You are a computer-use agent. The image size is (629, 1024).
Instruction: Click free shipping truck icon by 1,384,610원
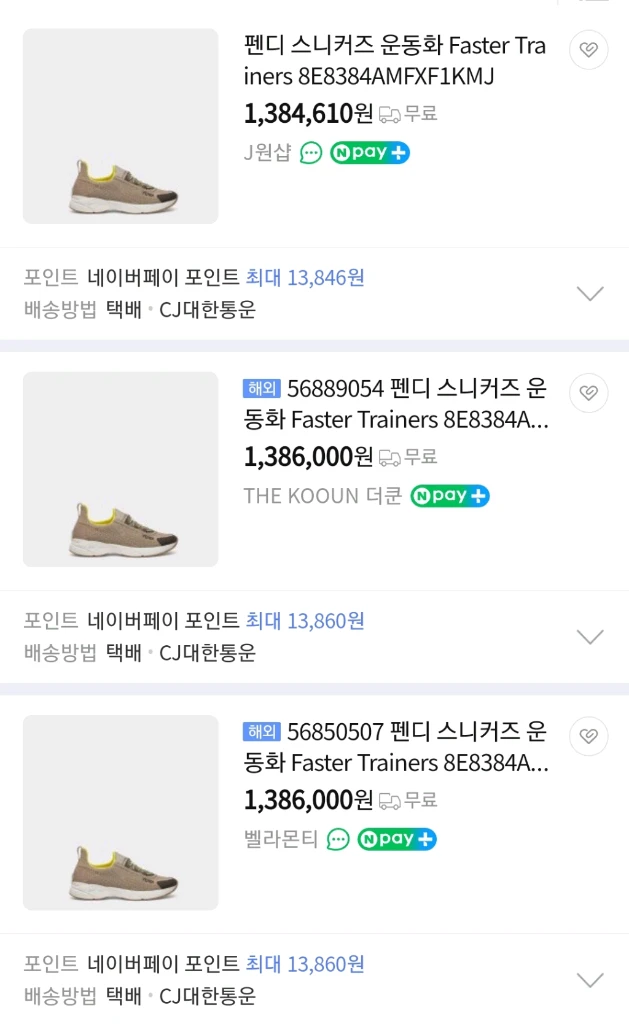tap(390, 115)
